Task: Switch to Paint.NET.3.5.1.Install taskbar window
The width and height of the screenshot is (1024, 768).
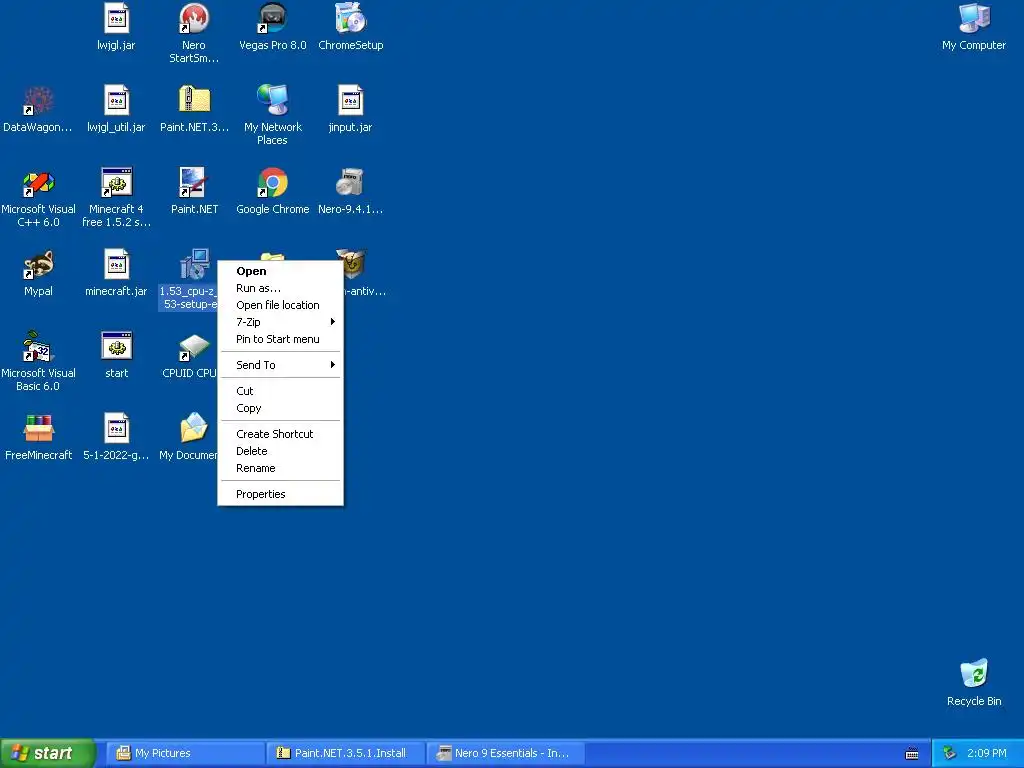Action: pos(345,753)
